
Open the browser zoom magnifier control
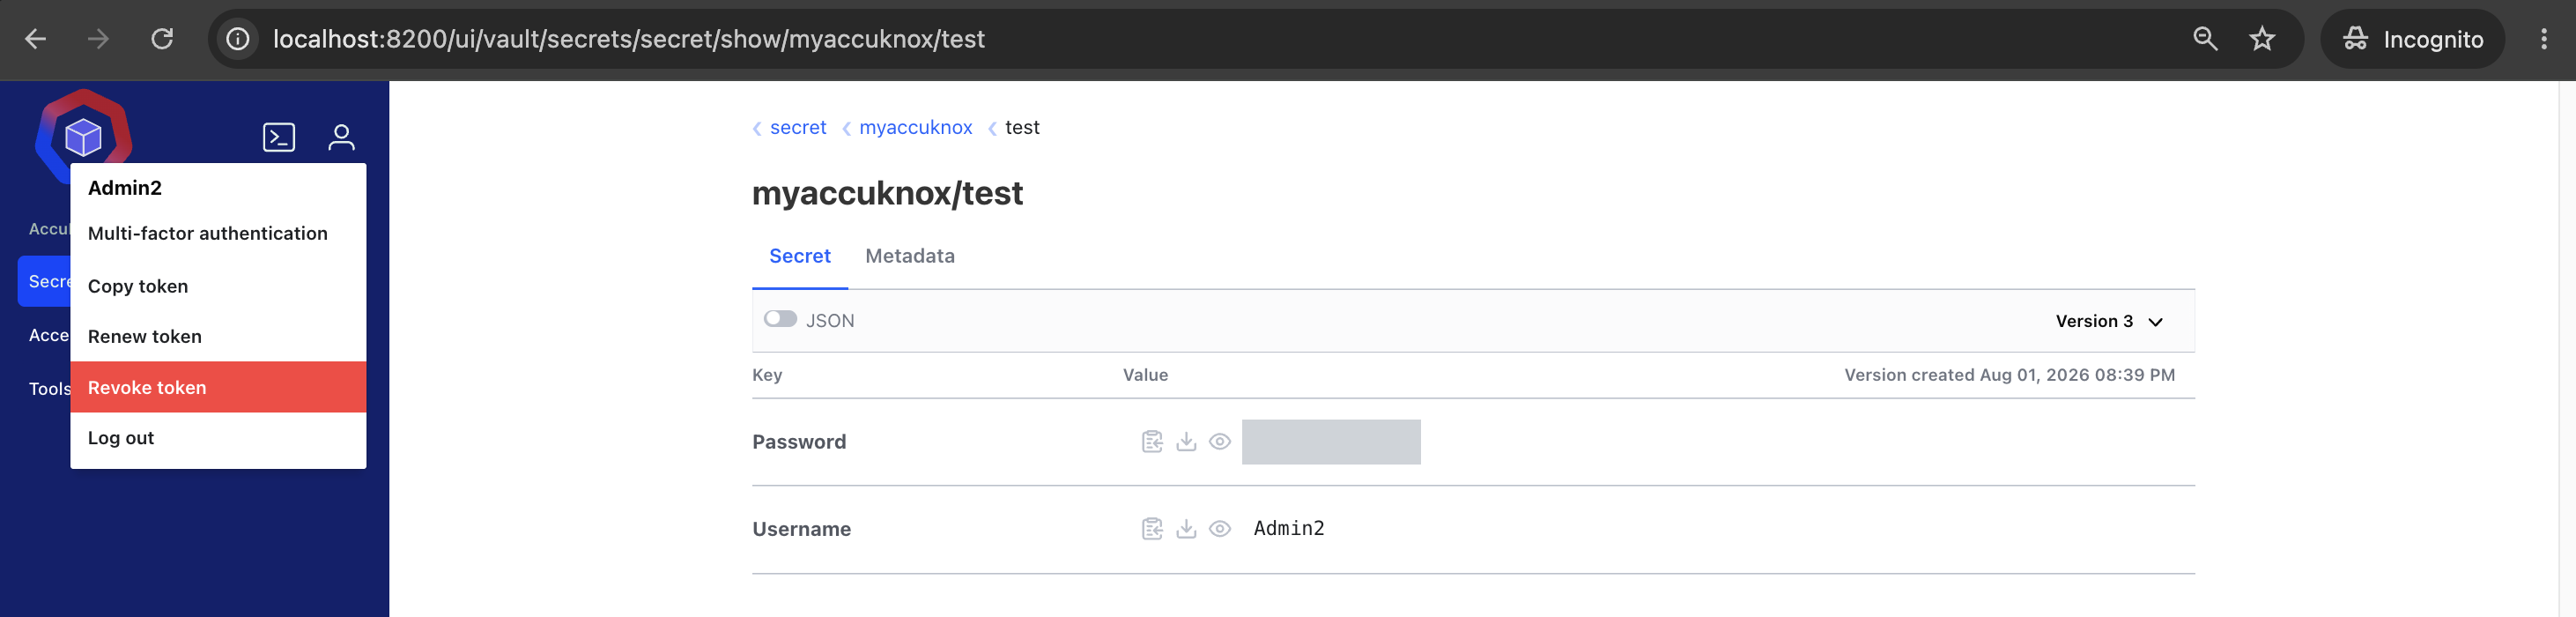tap(2205, 39)
